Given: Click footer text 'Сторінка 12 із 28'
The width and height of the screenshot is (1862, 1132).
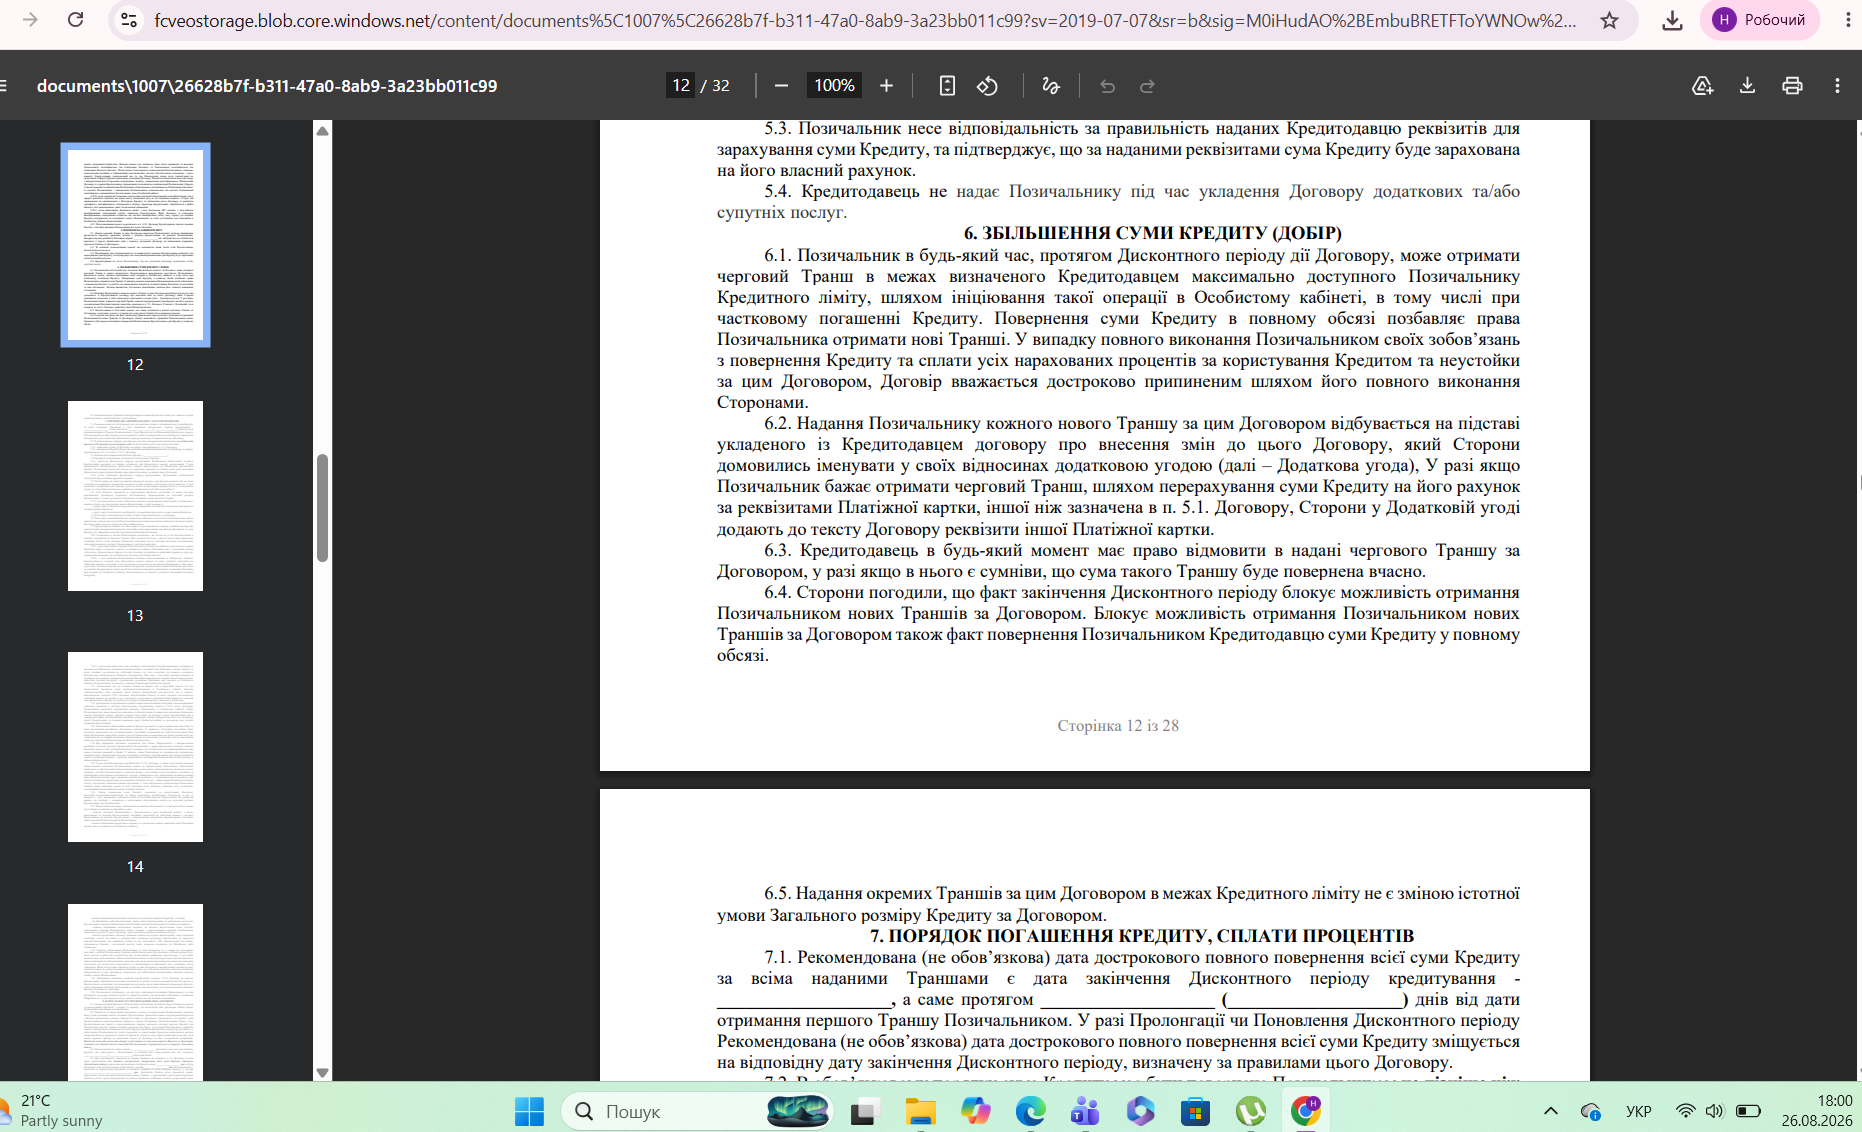Looking at the screenshot, I should click(x=1118, y=726).
